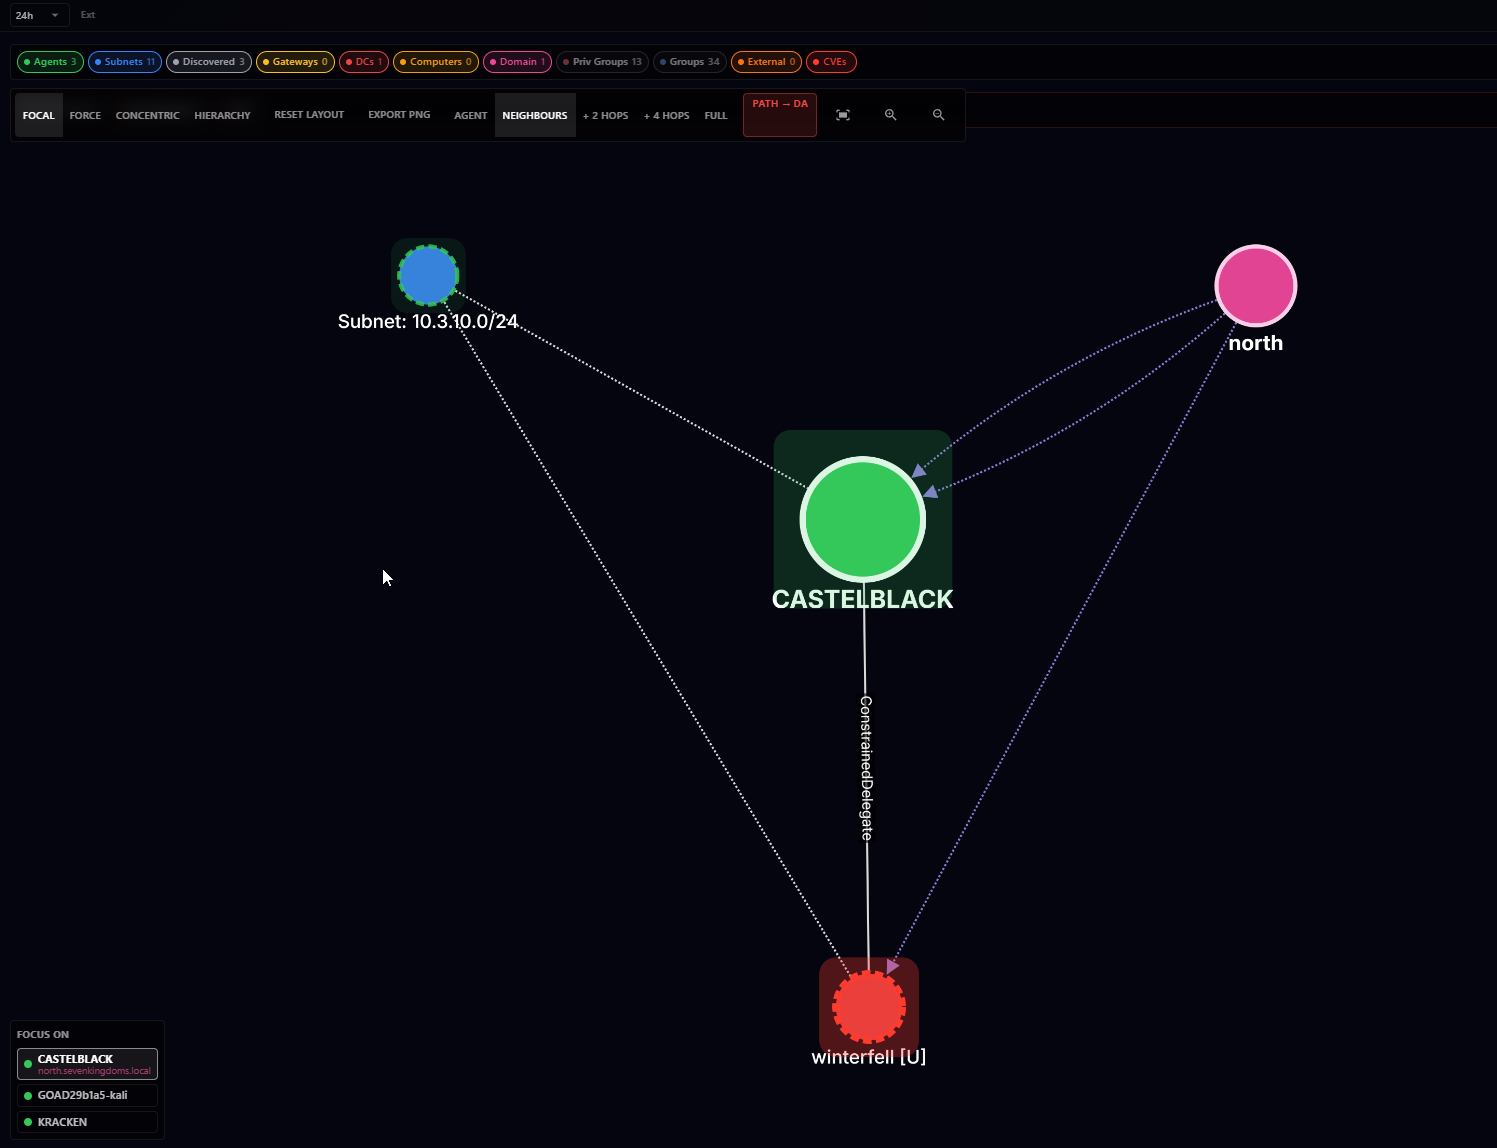The width and height of the screenshot is (1497, 1148).
Task: Select the FOCAL layout mode
Action: click(x=39, y=115)
